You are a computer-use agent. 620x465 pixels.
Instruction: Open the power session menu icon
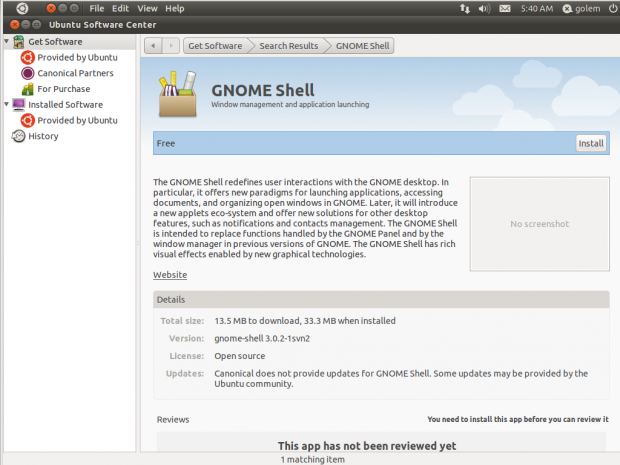(x=612, y=8)
